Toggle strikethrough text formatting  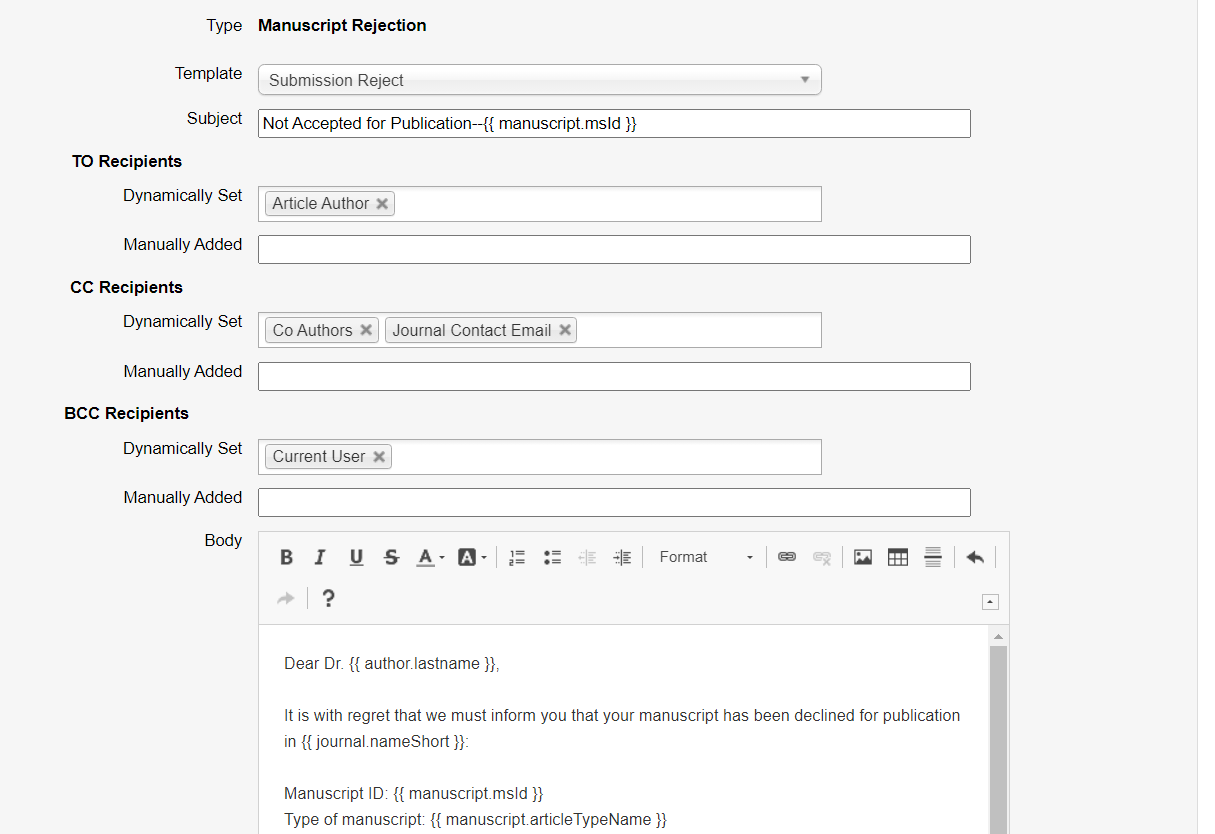click(x=391, y=558)
